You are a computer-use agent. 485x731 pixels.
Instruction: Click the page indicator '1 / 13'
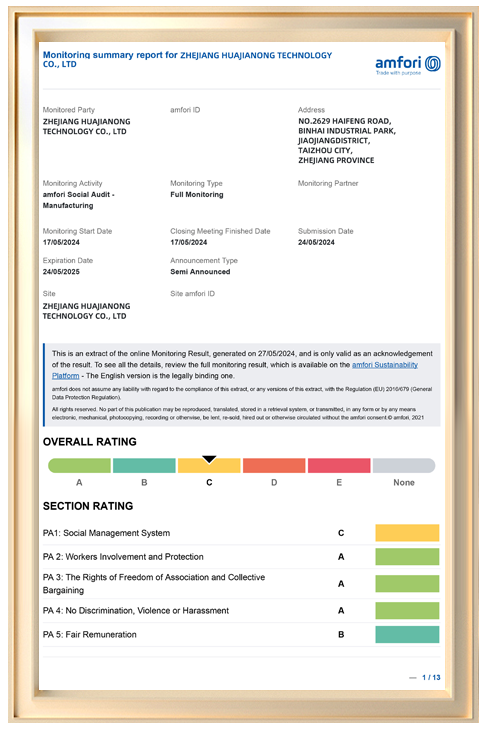point(431,677)
